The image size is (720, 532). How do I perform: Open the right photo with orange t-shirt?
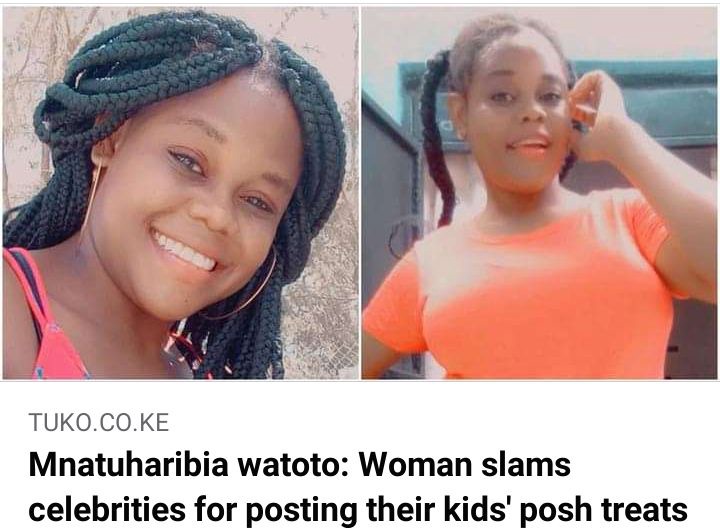539,193
